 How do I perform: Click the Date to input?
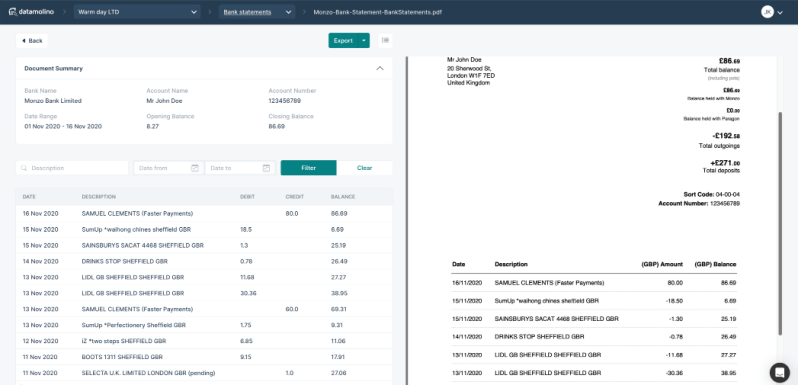pos(240,168)
